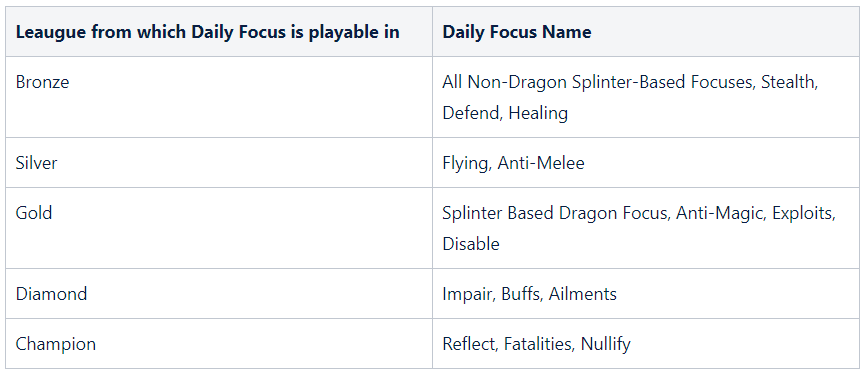Screen dimensions: 865x373
Task: Select the Gold league cell
Action: pos(219,228)
